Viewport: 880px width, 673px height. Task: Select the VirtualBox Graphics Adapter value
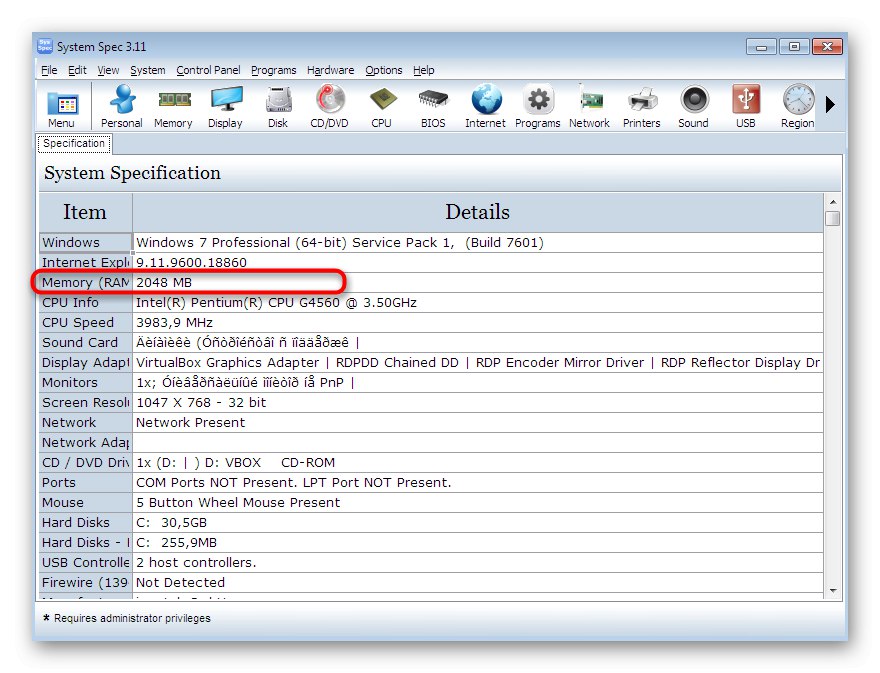click(478, 363)
